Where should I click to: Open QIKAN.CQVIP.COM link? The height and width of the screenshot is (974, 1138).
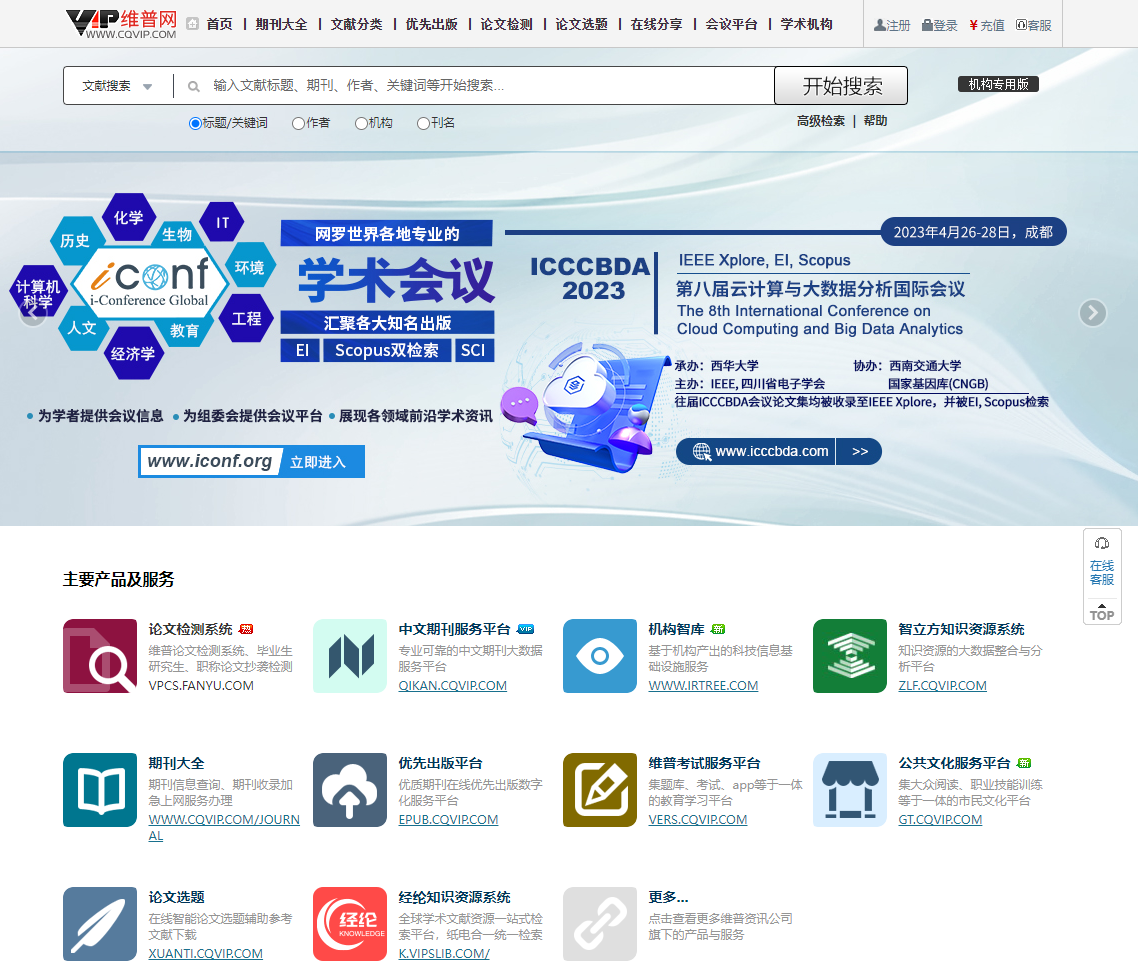pos(452,686)
